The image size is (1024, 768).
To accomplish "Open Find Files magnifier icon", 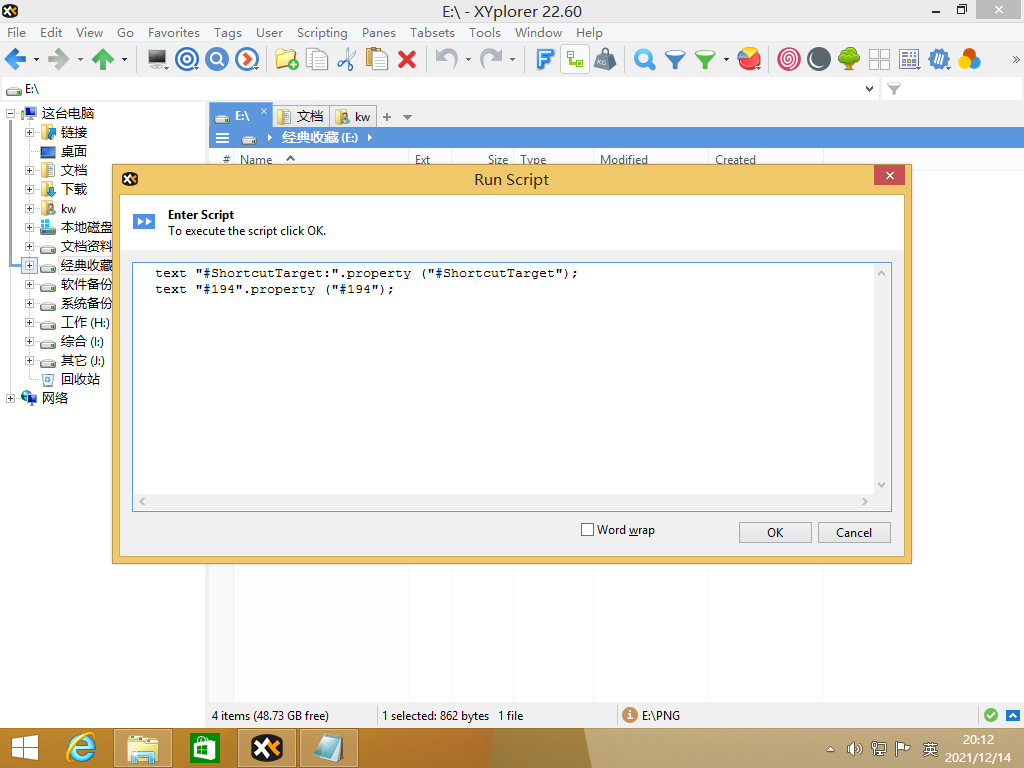I will click(645, 60).
